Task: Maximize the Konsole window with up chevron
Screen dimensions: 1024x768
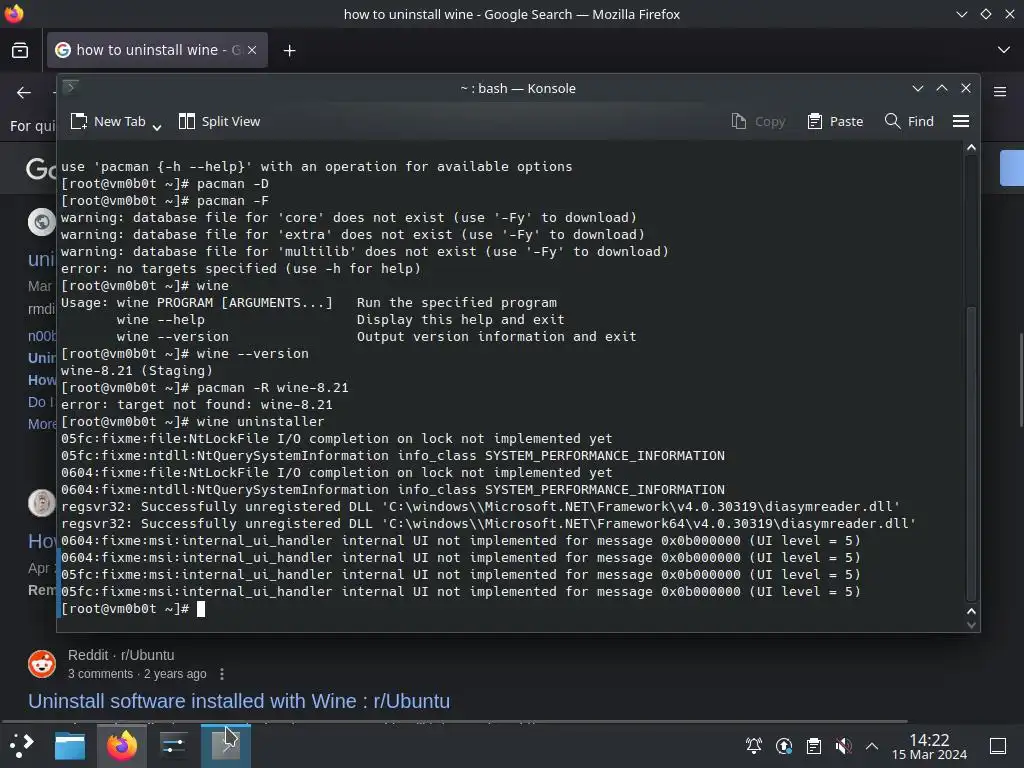Action: (x=942, y=88)
